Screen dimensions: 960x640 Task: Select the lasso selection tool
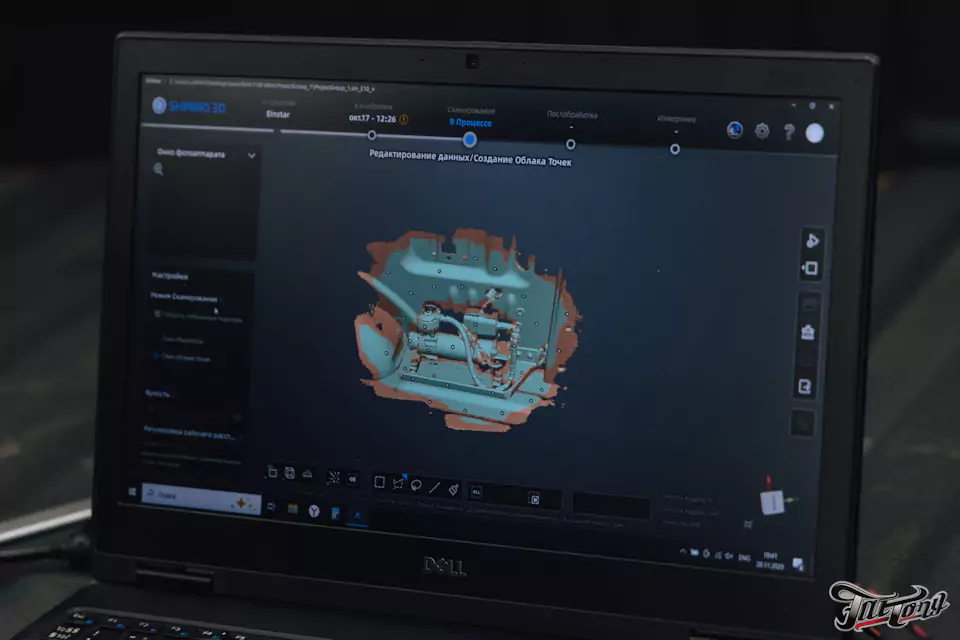click(416, 486)
